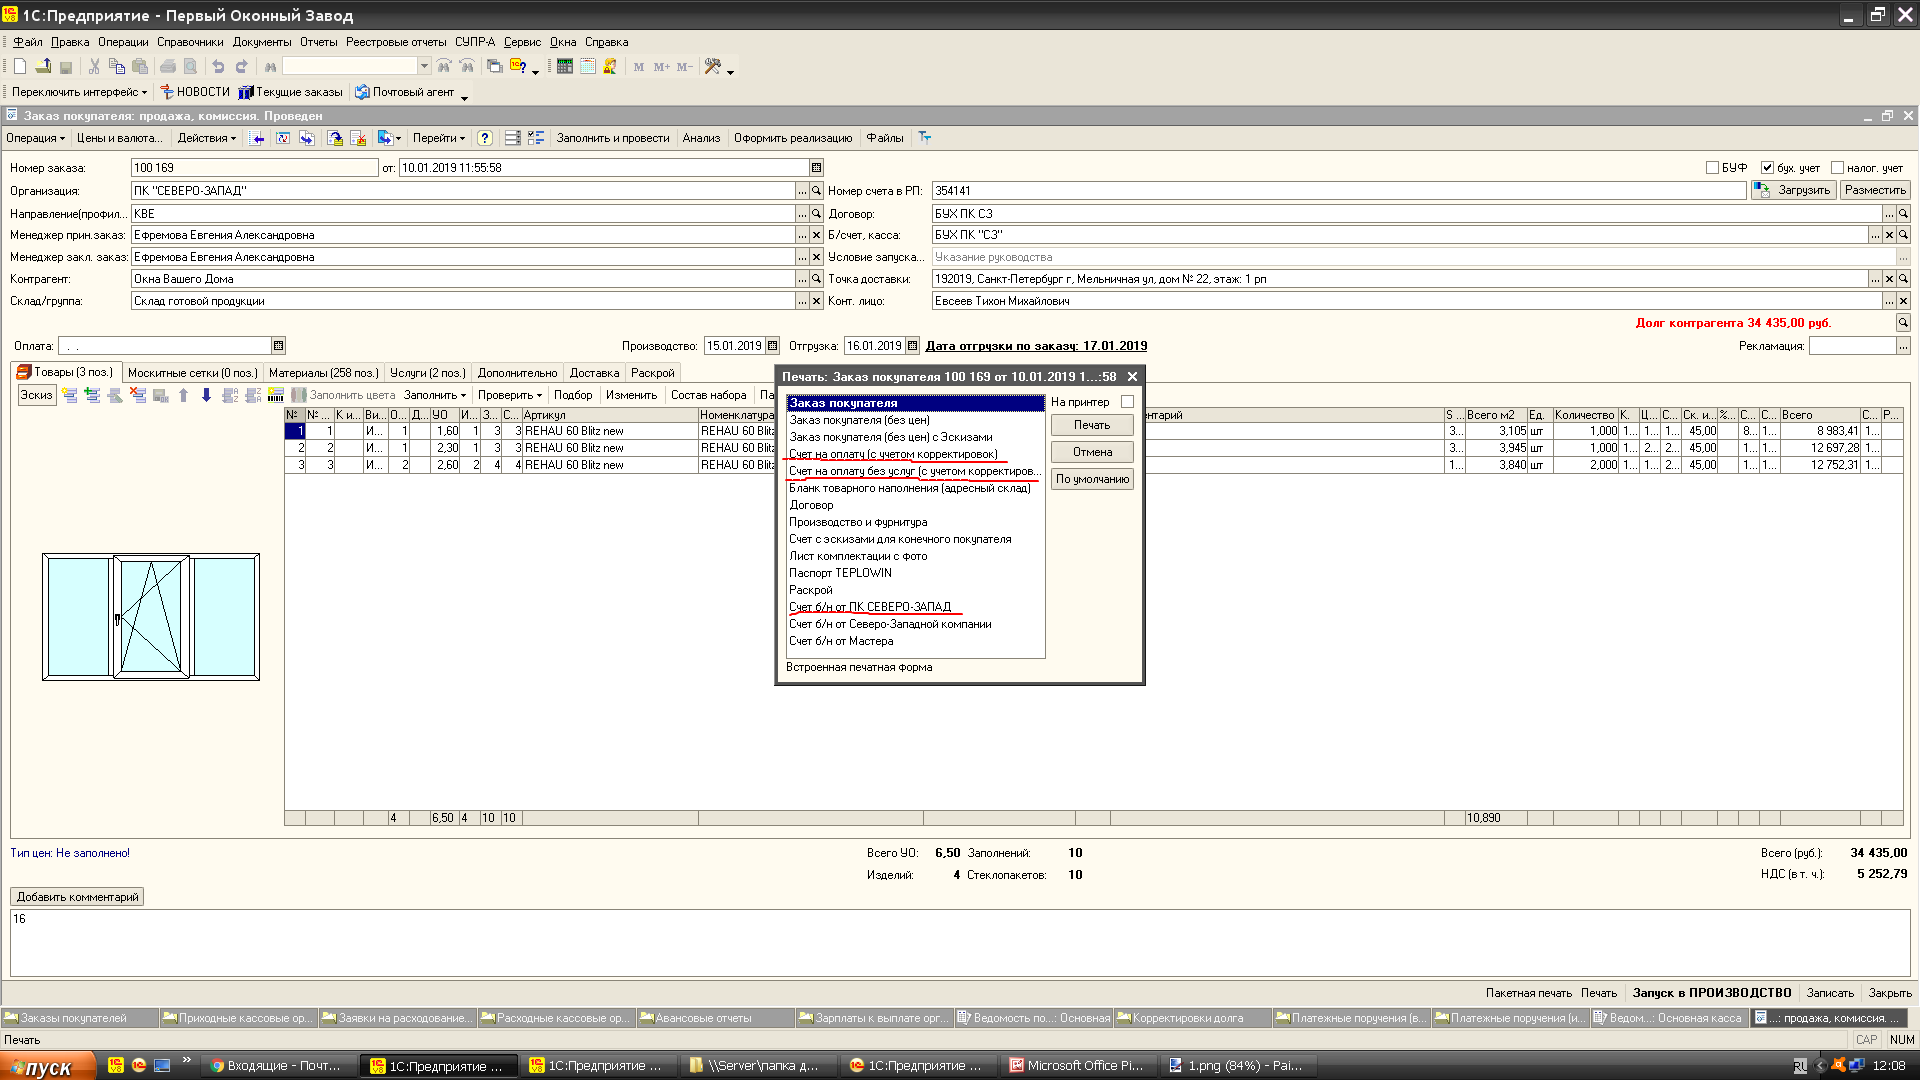Viewport: 1920px width, 1080px height.
Task: Expand the Перейти dropdown
Action: (x=438, y=138)
